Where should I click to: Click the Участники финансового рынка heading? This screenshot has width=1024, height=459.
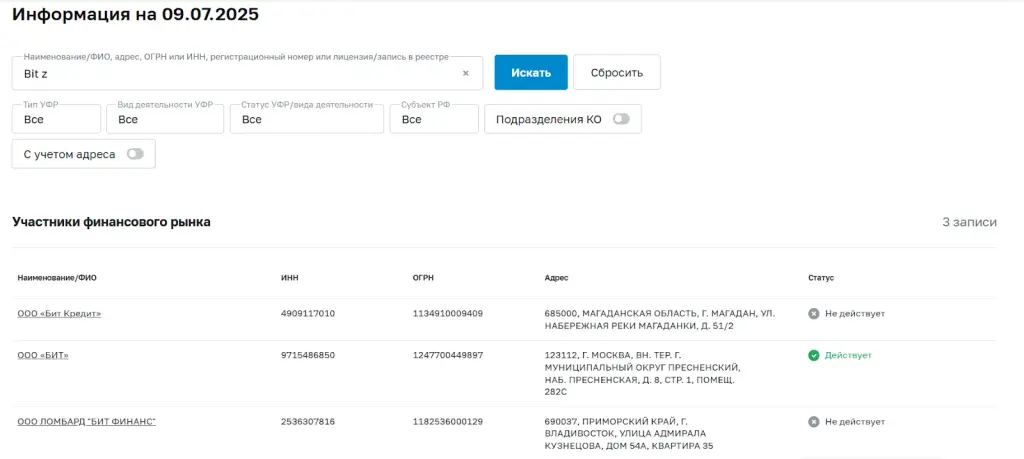[x=112, y=222]
